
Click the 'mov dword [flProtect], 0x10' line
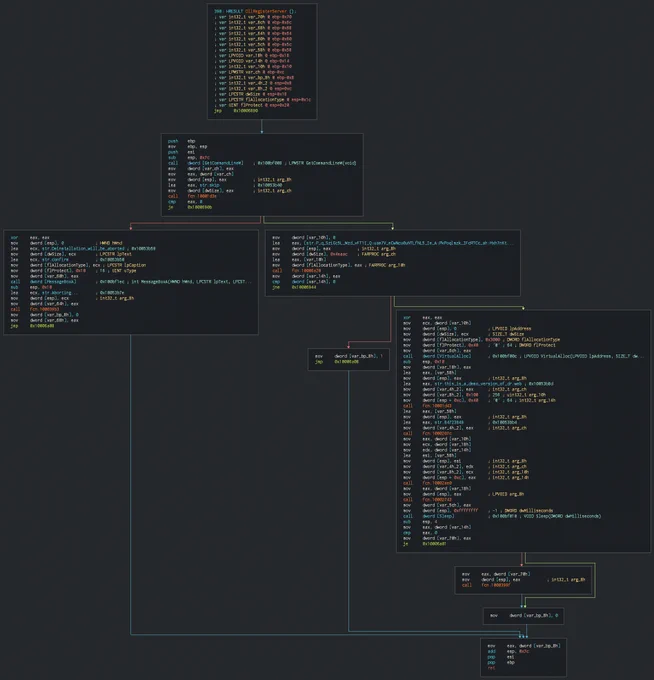[73, 271]
